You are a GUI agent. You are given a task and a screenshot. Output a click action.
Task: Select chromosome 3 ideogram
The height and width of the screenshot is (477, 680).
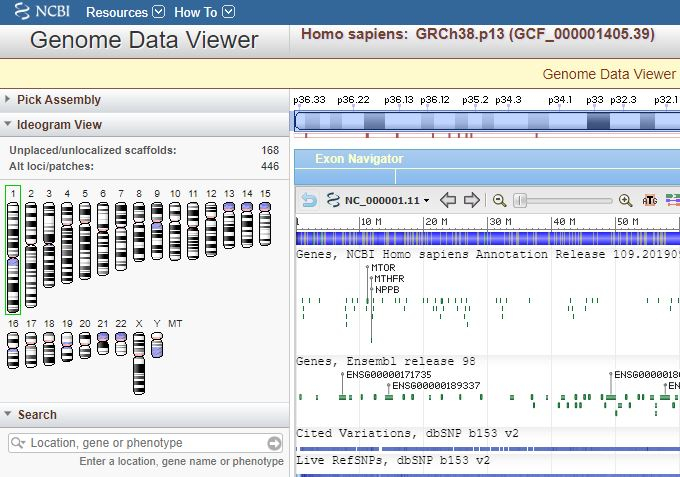point(49,245)
